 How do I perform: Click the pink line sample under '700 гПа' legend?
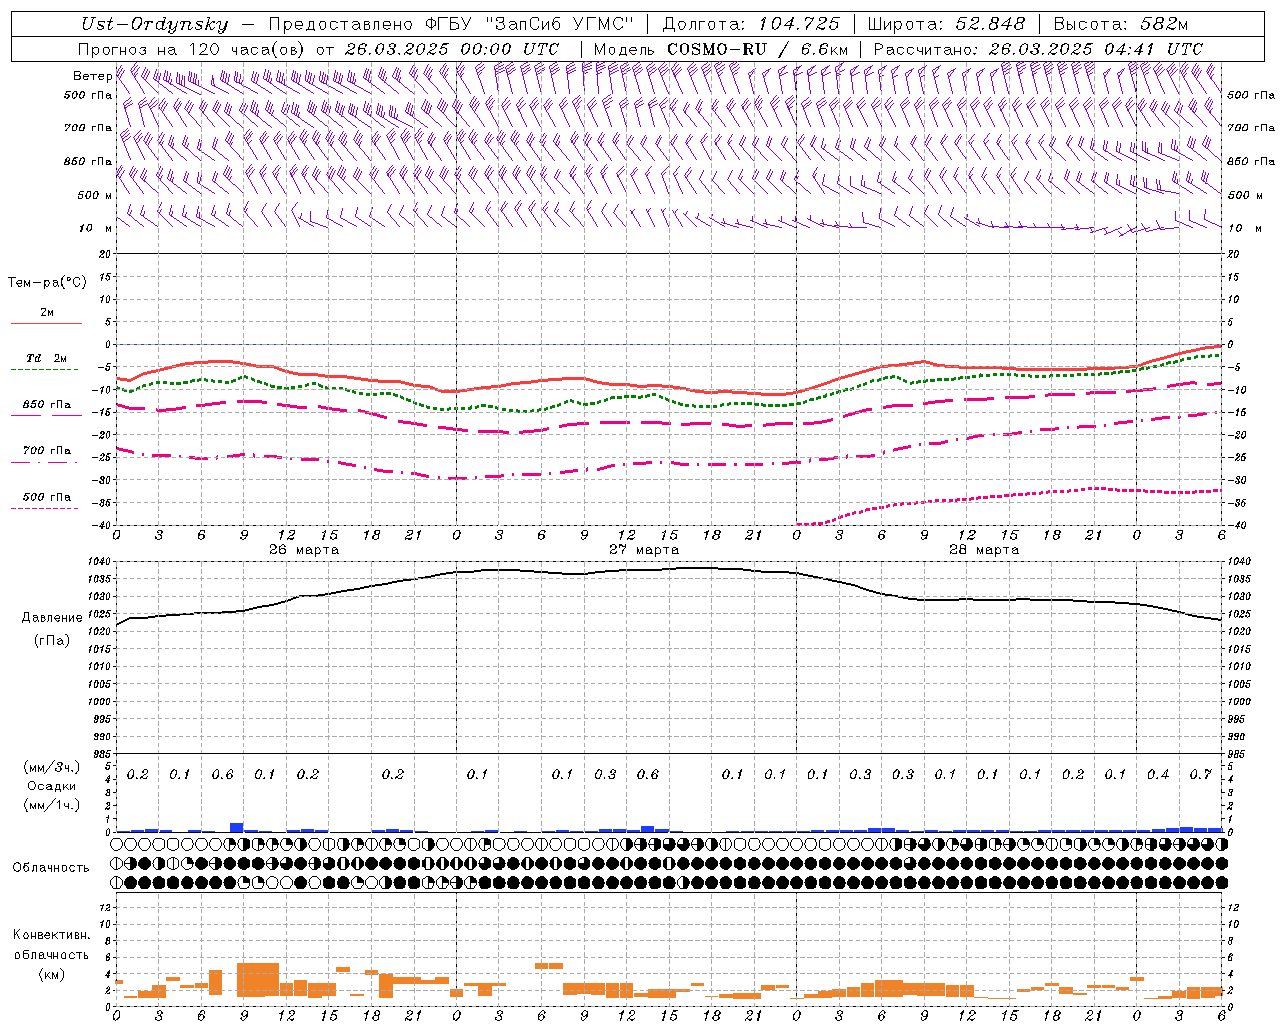click(44, 462)
